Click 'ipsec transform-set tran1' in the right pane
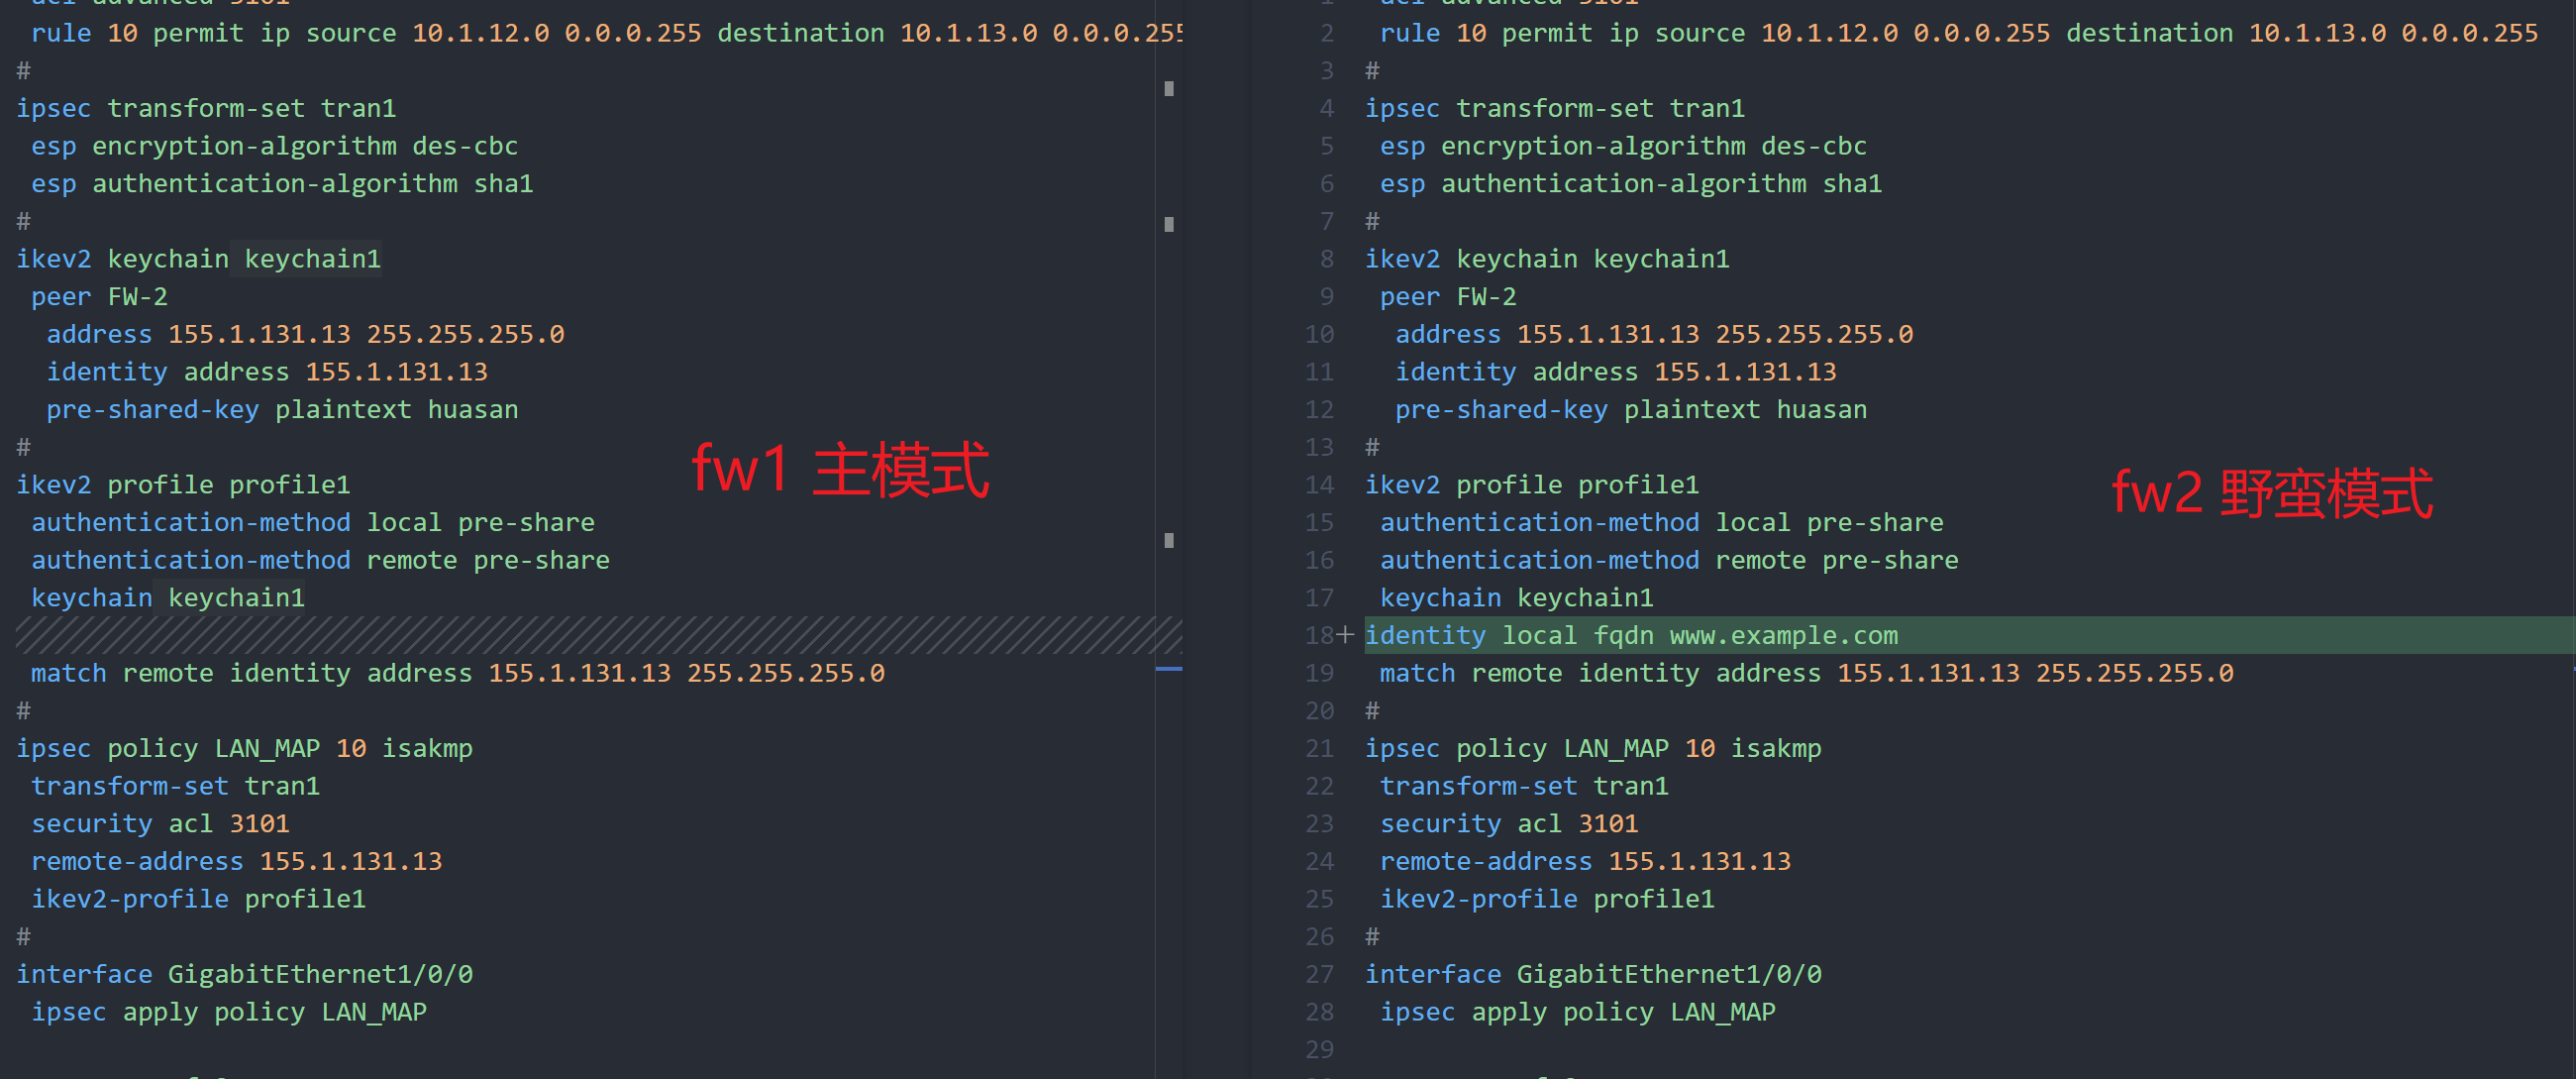 1554,108
